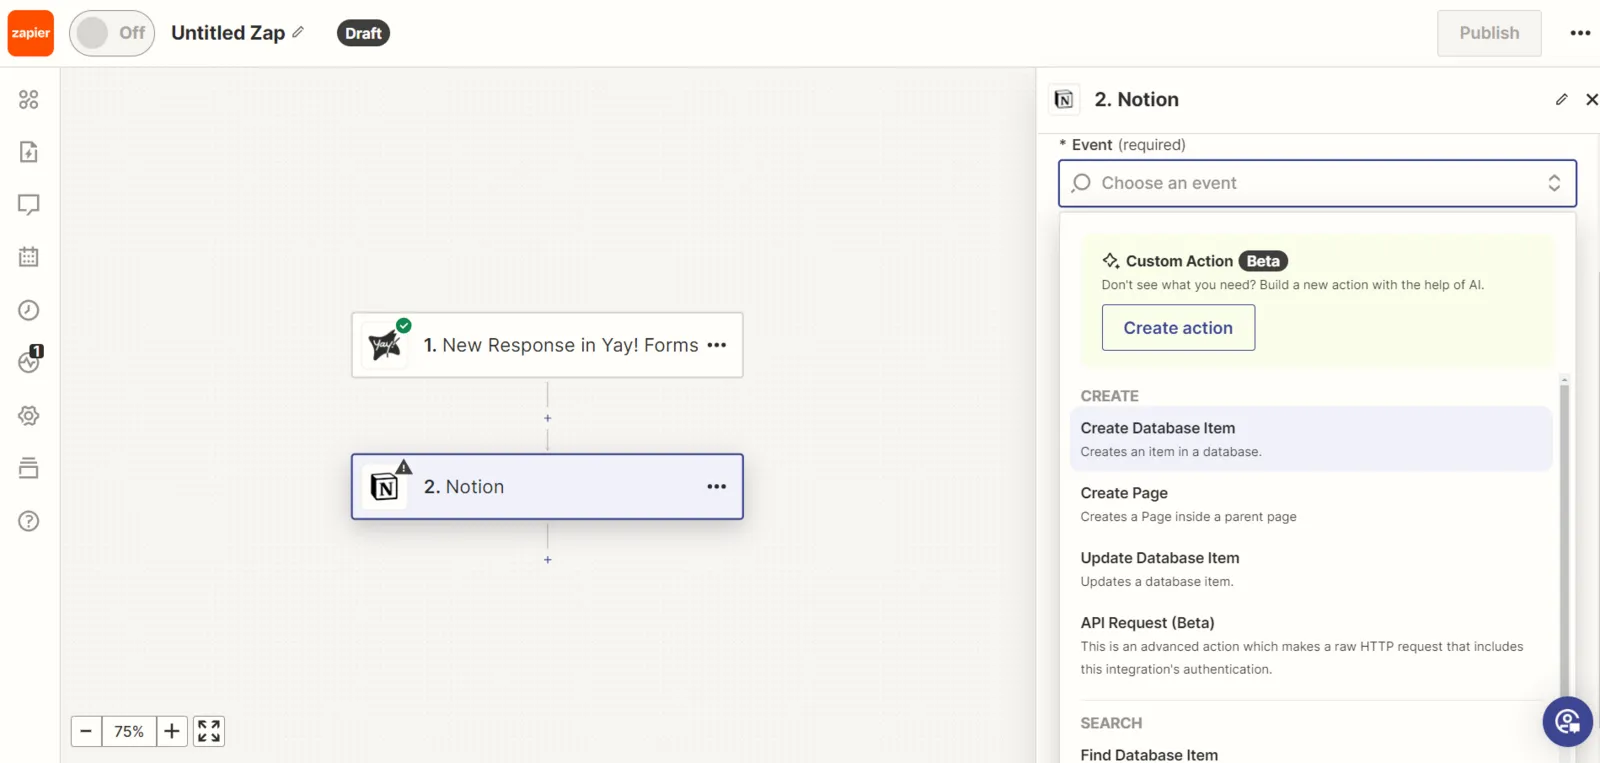Click the Publish button
1600x763 pixels.
(x=1489, y=33)
